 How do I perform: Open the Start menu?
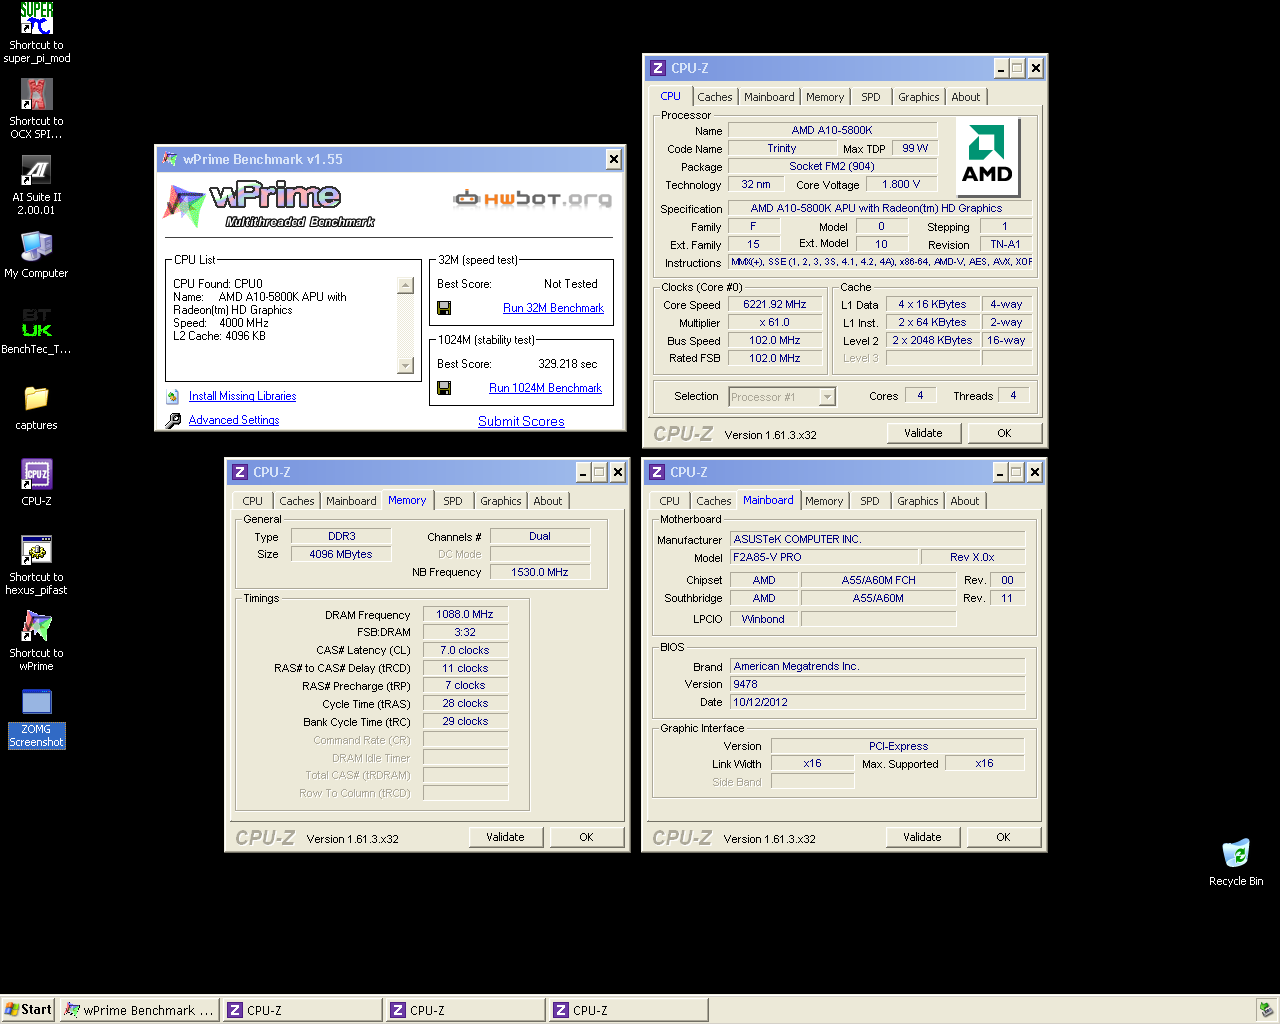point(28,1010)
